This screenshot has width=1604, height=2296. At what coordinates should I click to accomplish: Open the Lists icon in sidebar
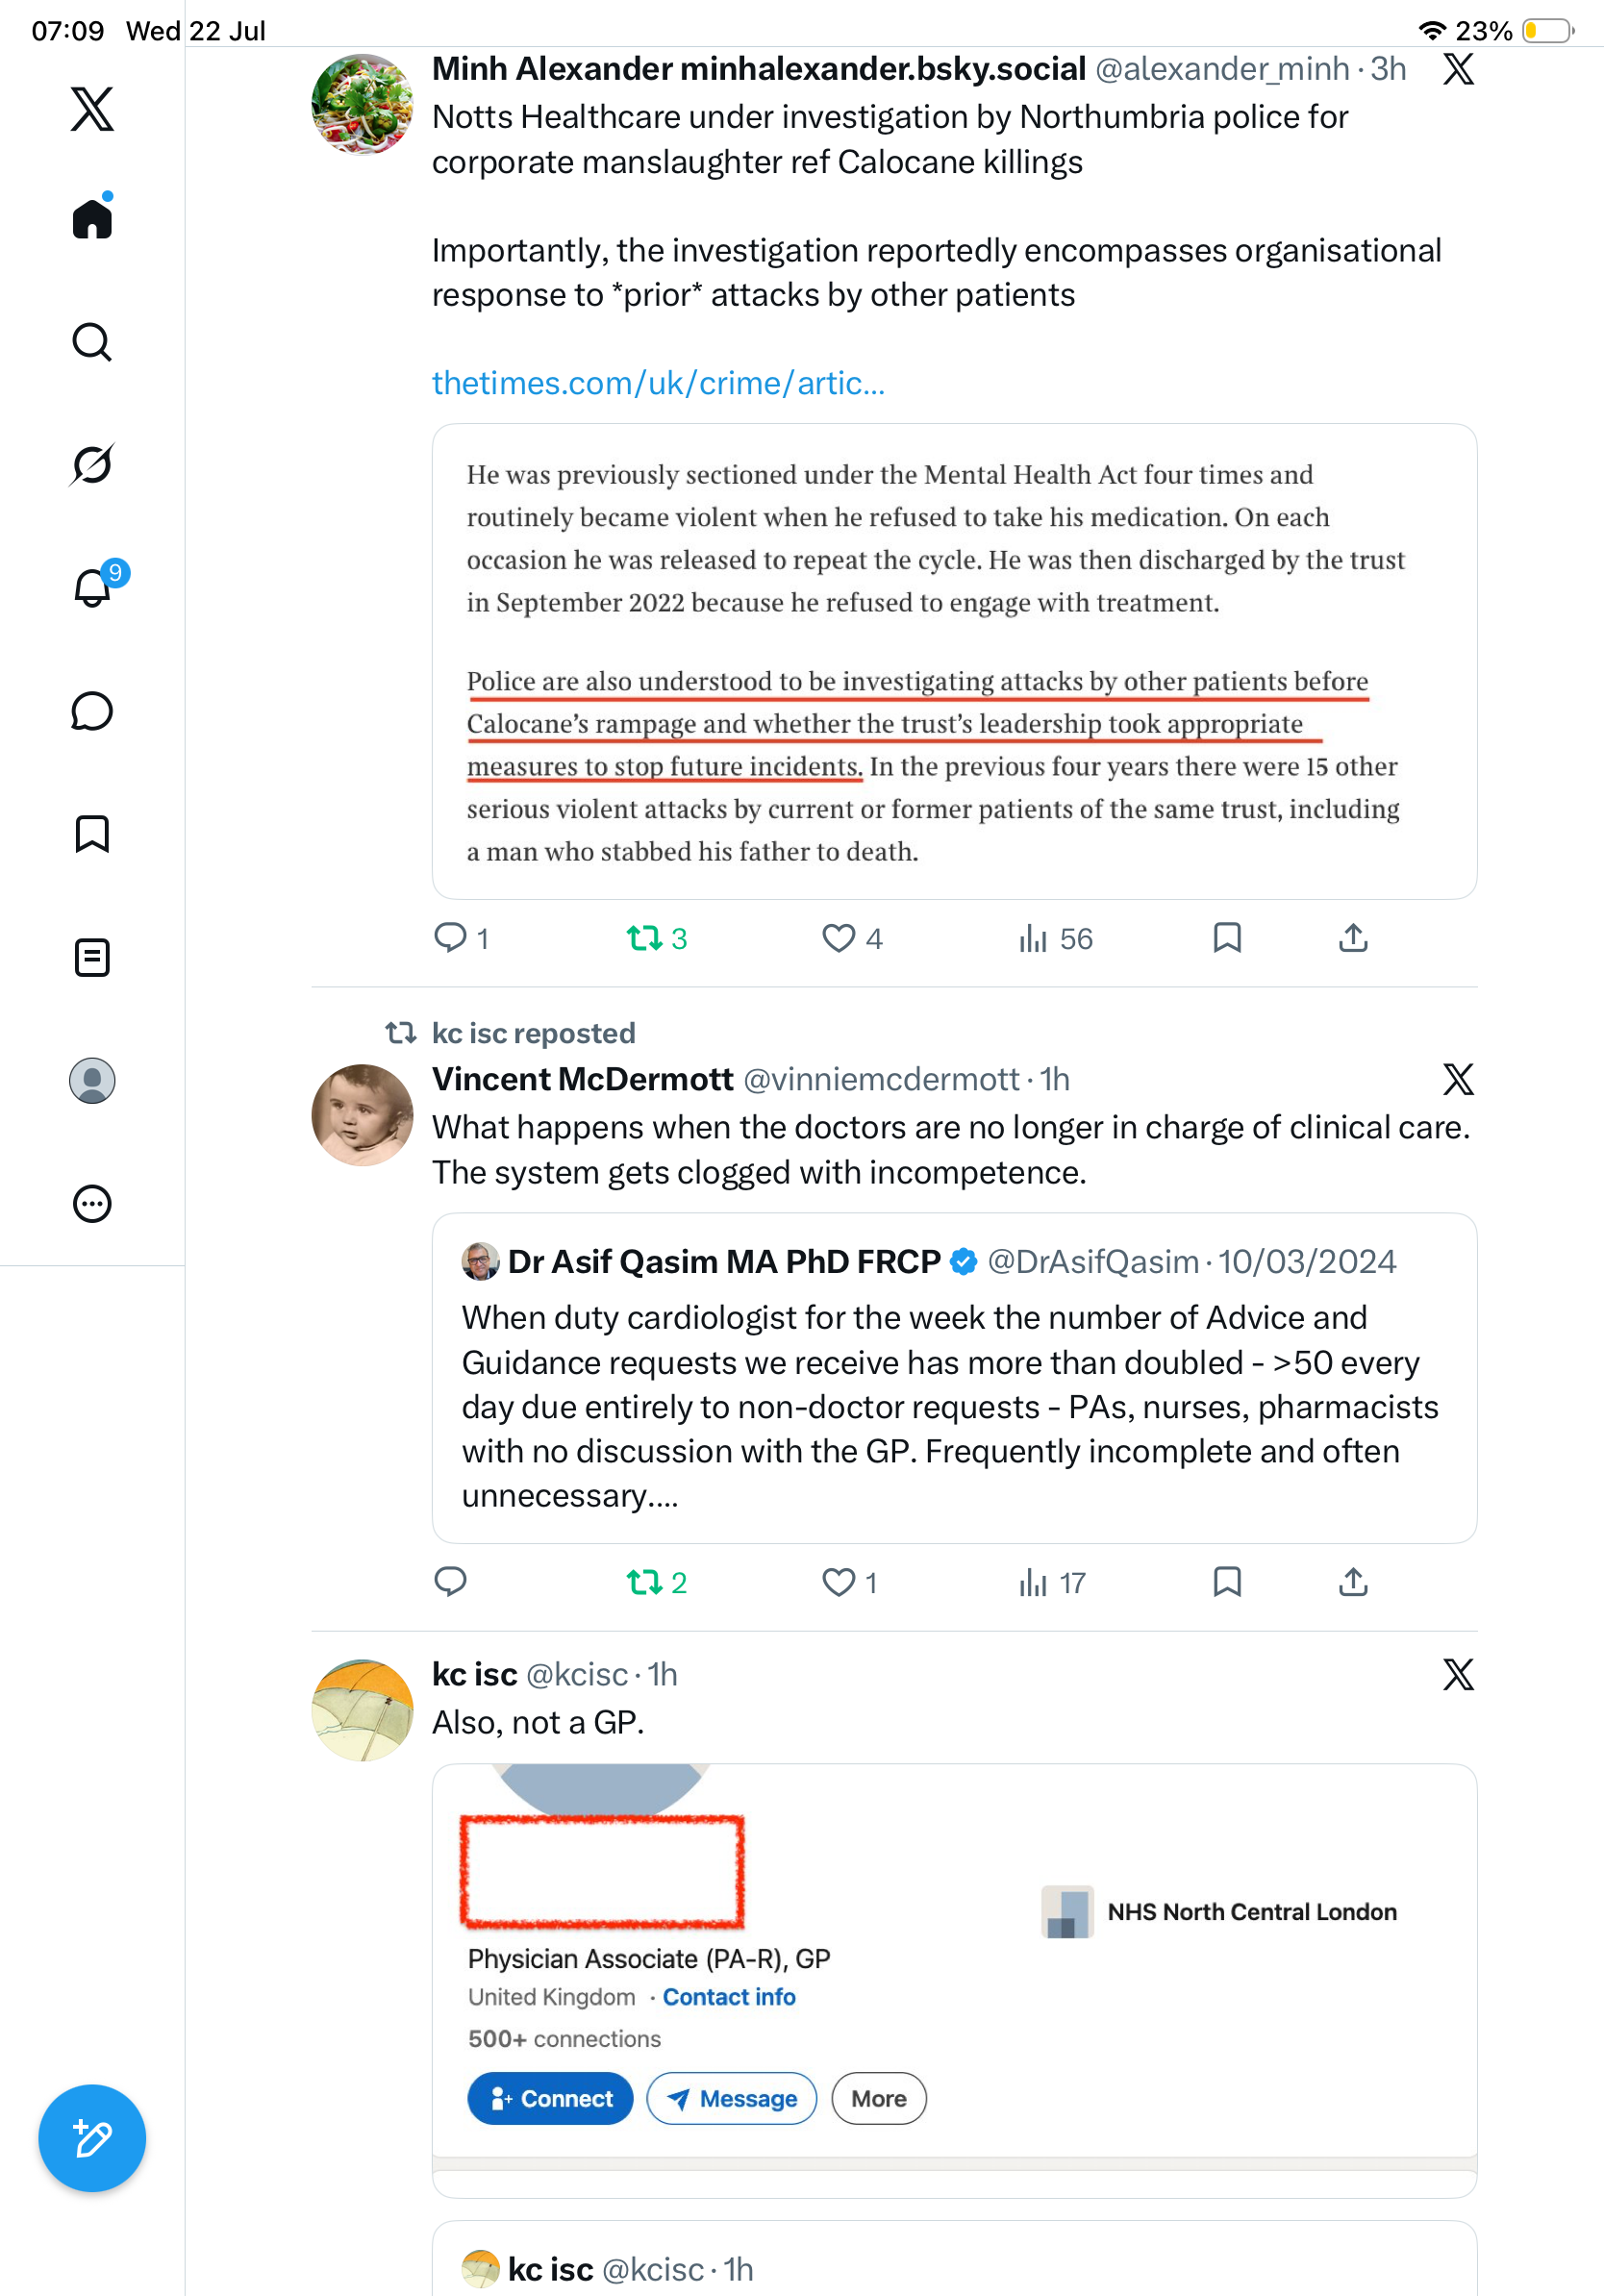(92, 957)
